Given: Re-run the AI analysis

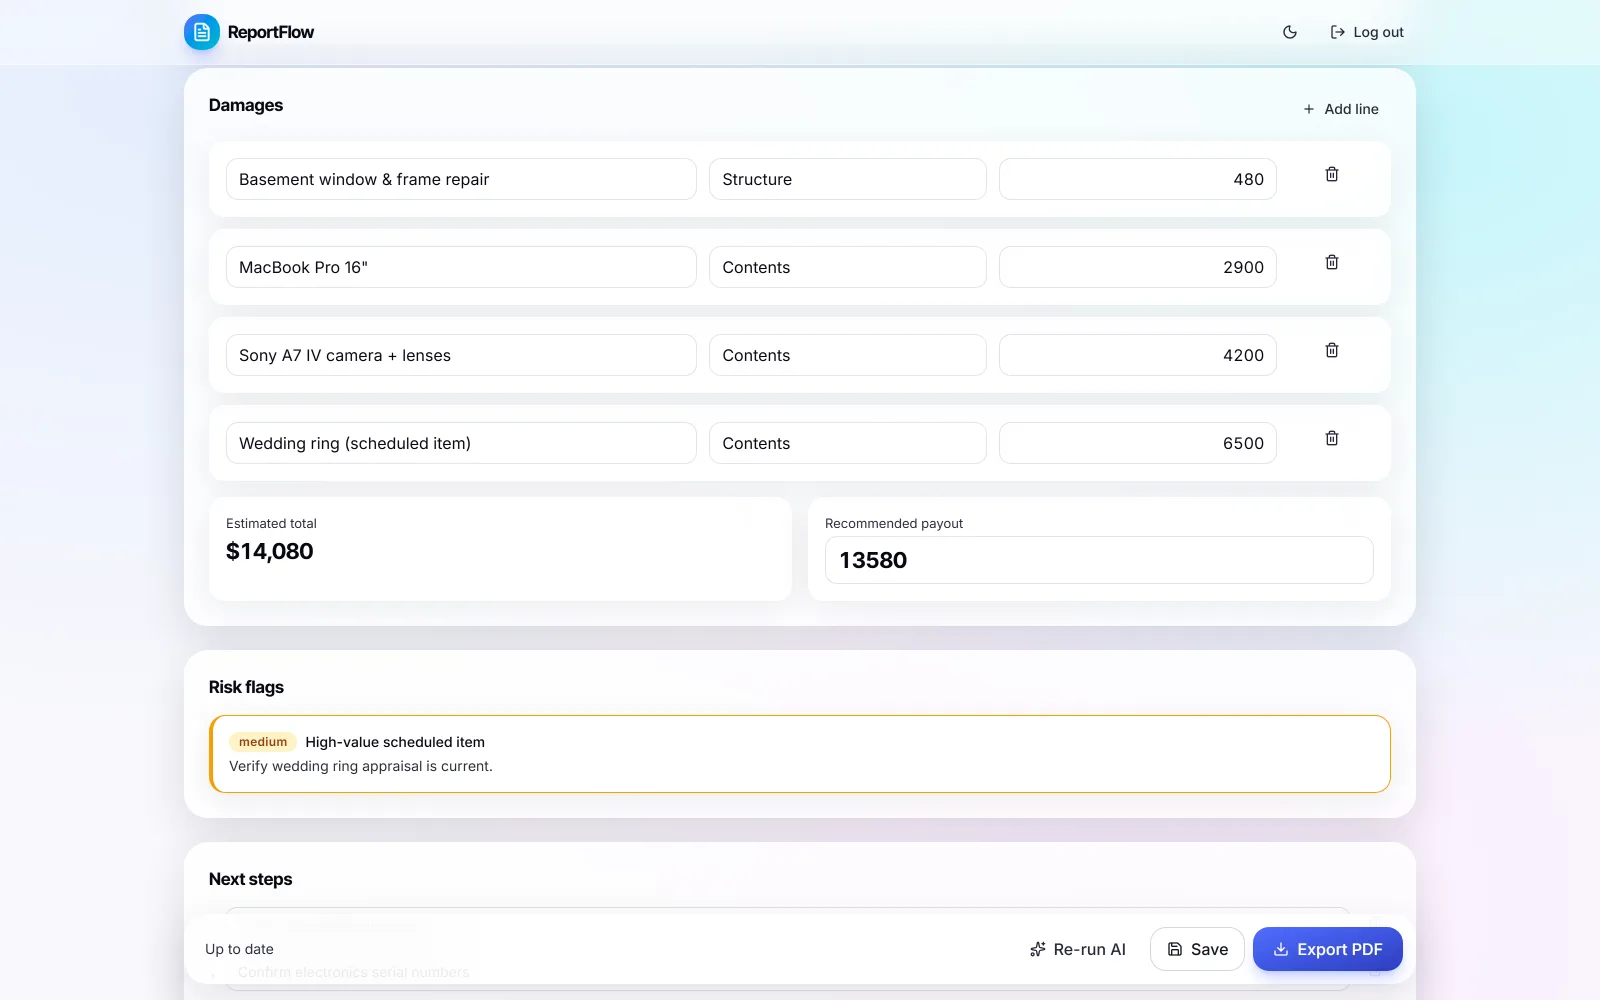Looking at the screenshot, I should click(x=1078, y=949).
